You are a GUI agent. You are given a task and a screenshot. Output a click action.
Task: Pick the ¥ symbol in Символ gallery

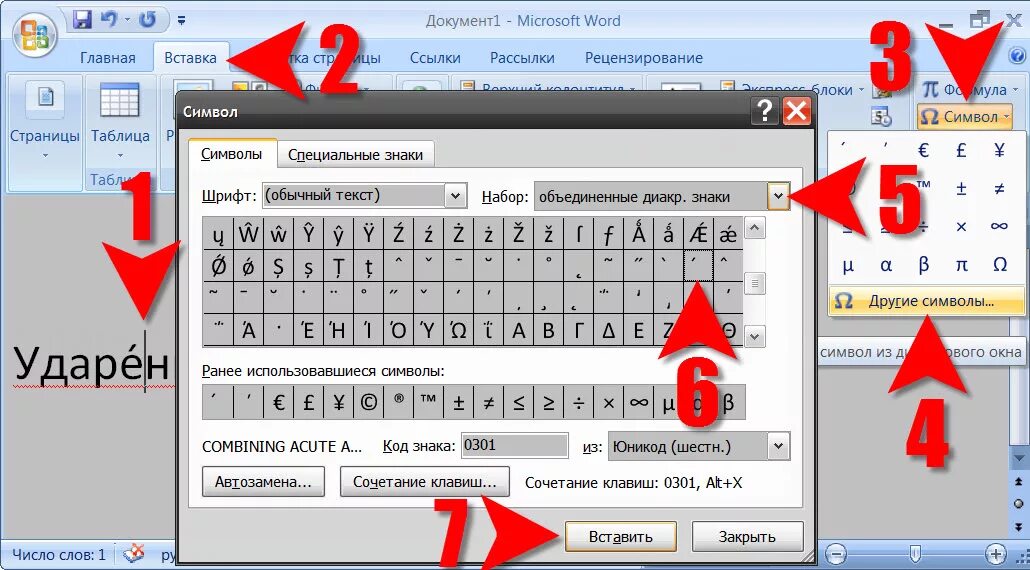(x=999, y=150)
